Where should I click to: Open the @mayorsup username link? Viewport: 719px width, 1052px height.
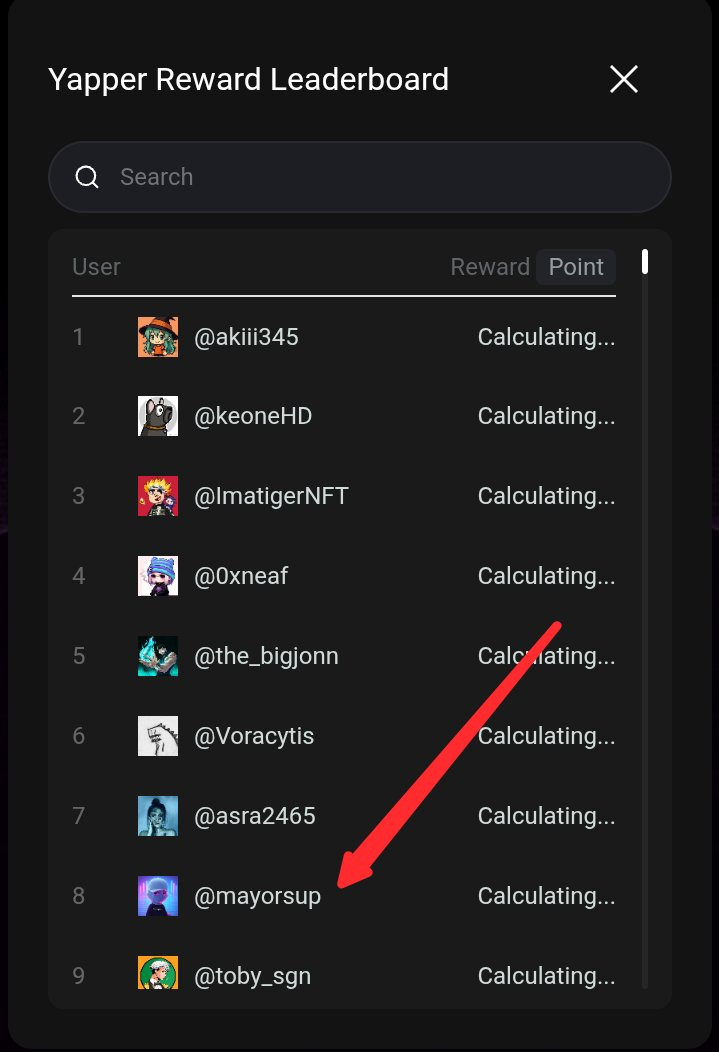click(x=258, y=896)
